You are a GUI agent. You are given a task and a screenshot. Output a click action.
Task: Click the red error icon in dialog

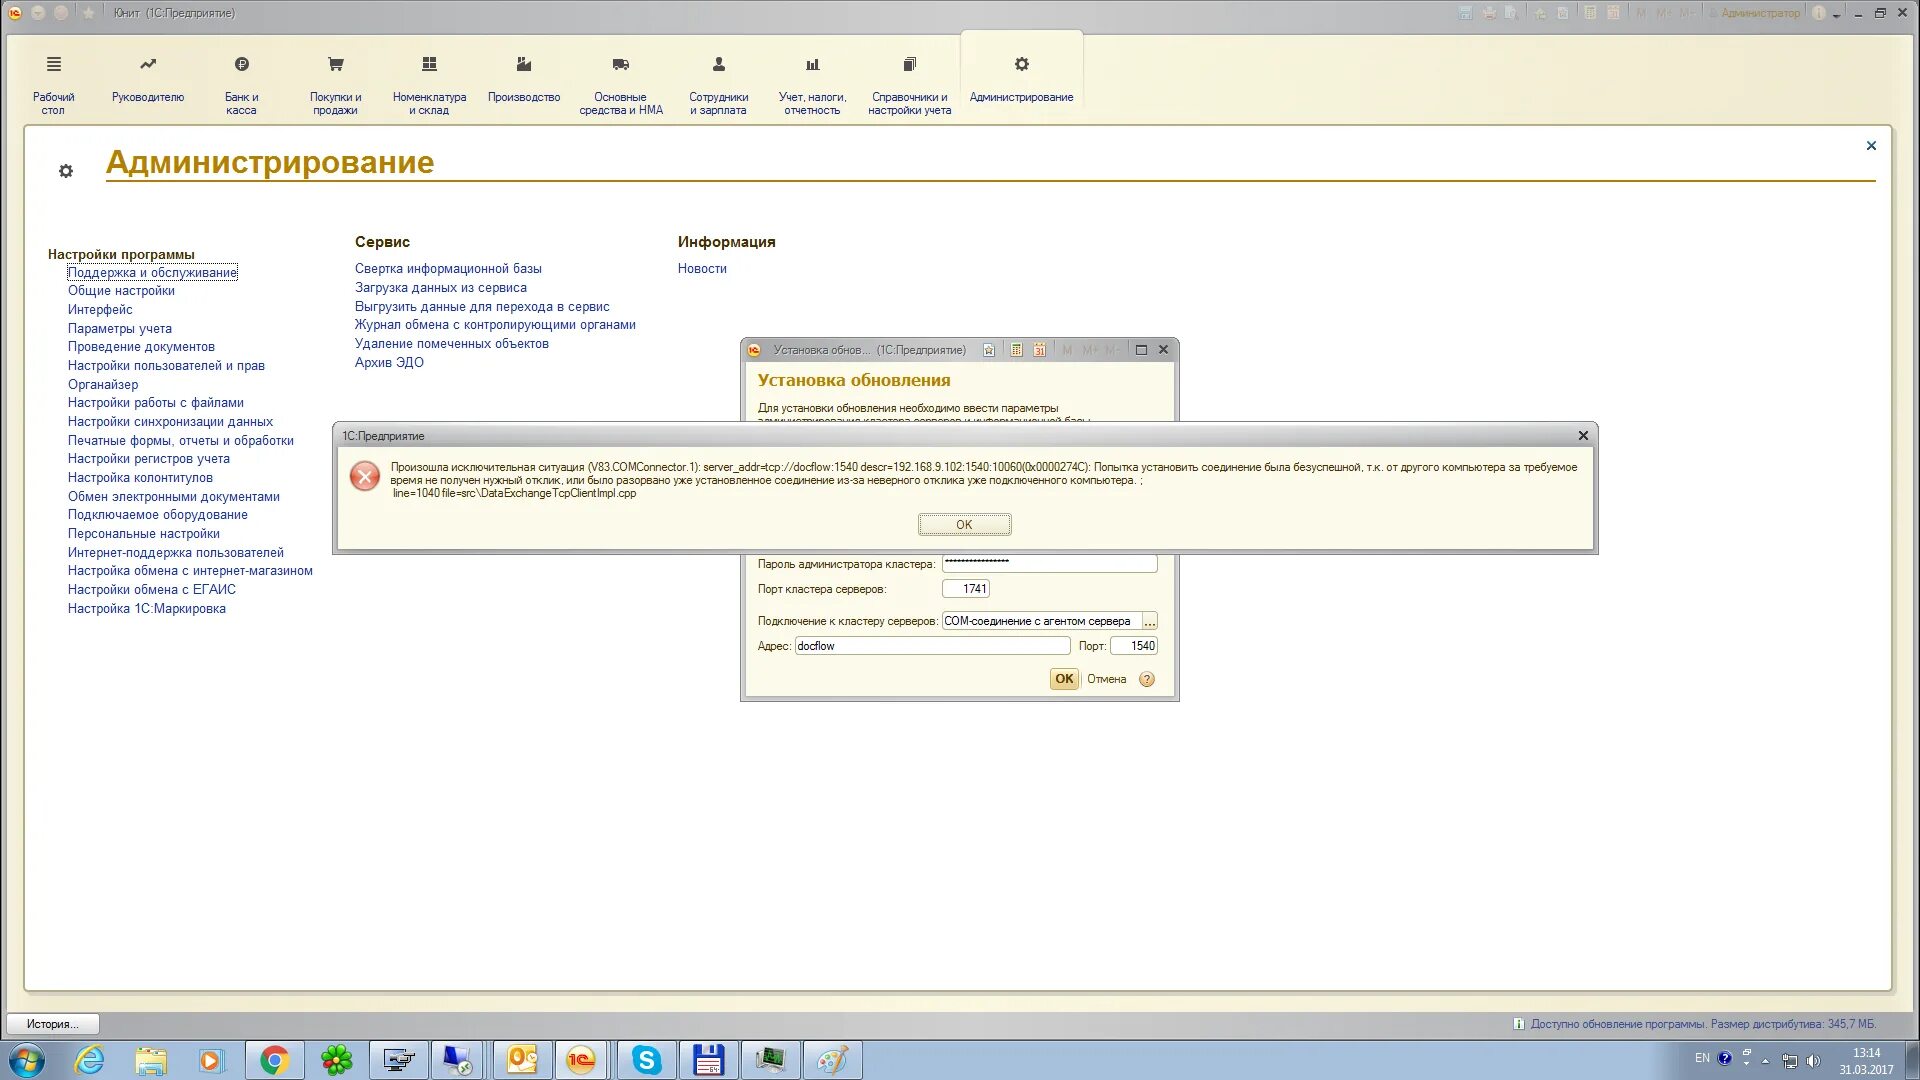(365, 476)
